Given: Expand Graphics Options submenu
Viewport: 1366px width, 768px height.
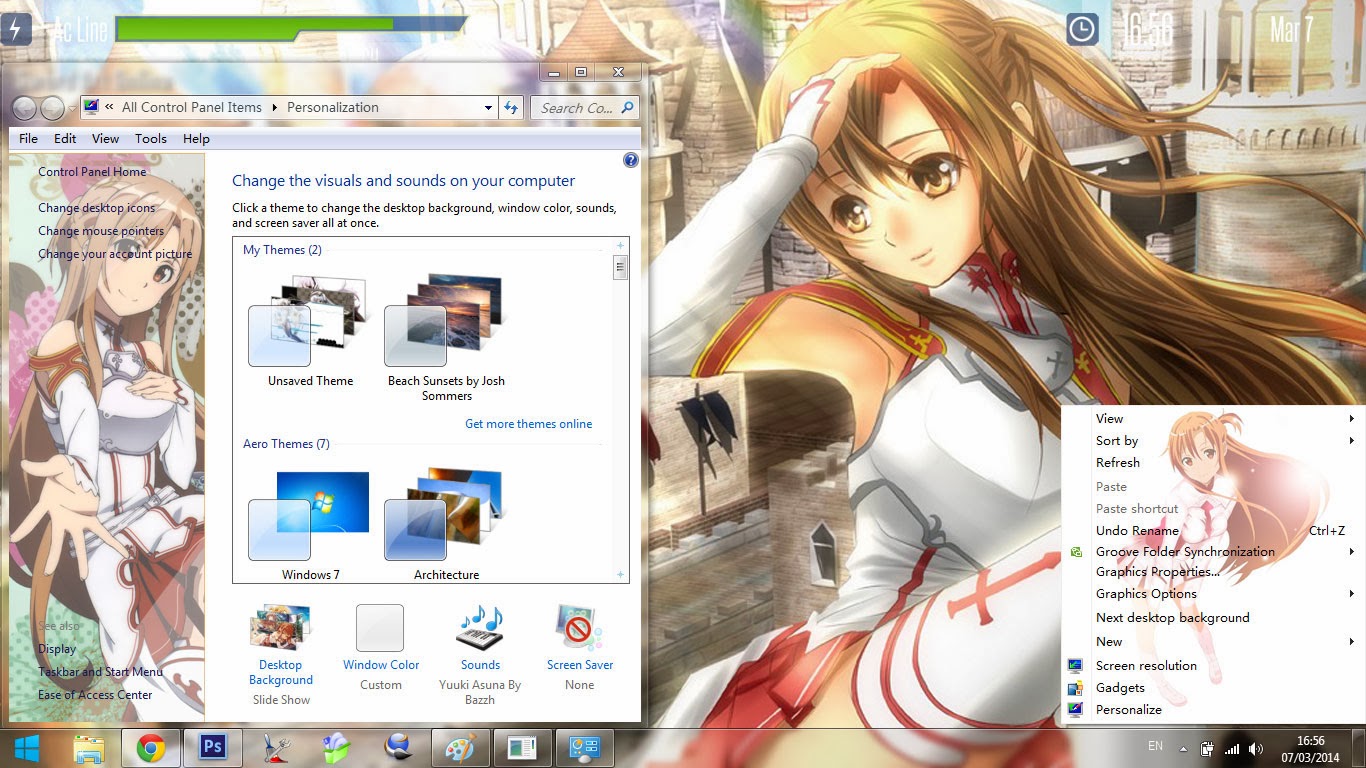Looking at the screenshot, I should (1351, 594).
